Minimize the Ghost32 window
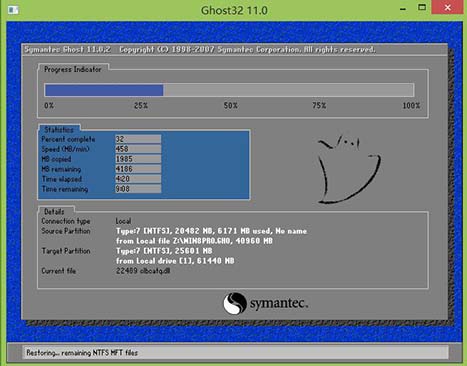This screenshot has width=467, height=366. 403,8
